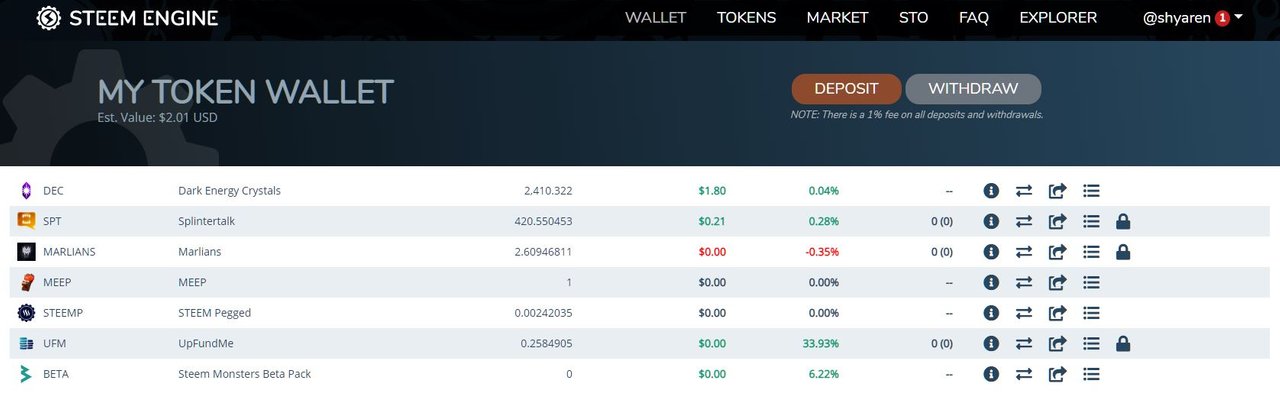Viewport: 1280px width, 404px height.
Task: Send SPT tokens via share icon
Action: click(1058, 222)
